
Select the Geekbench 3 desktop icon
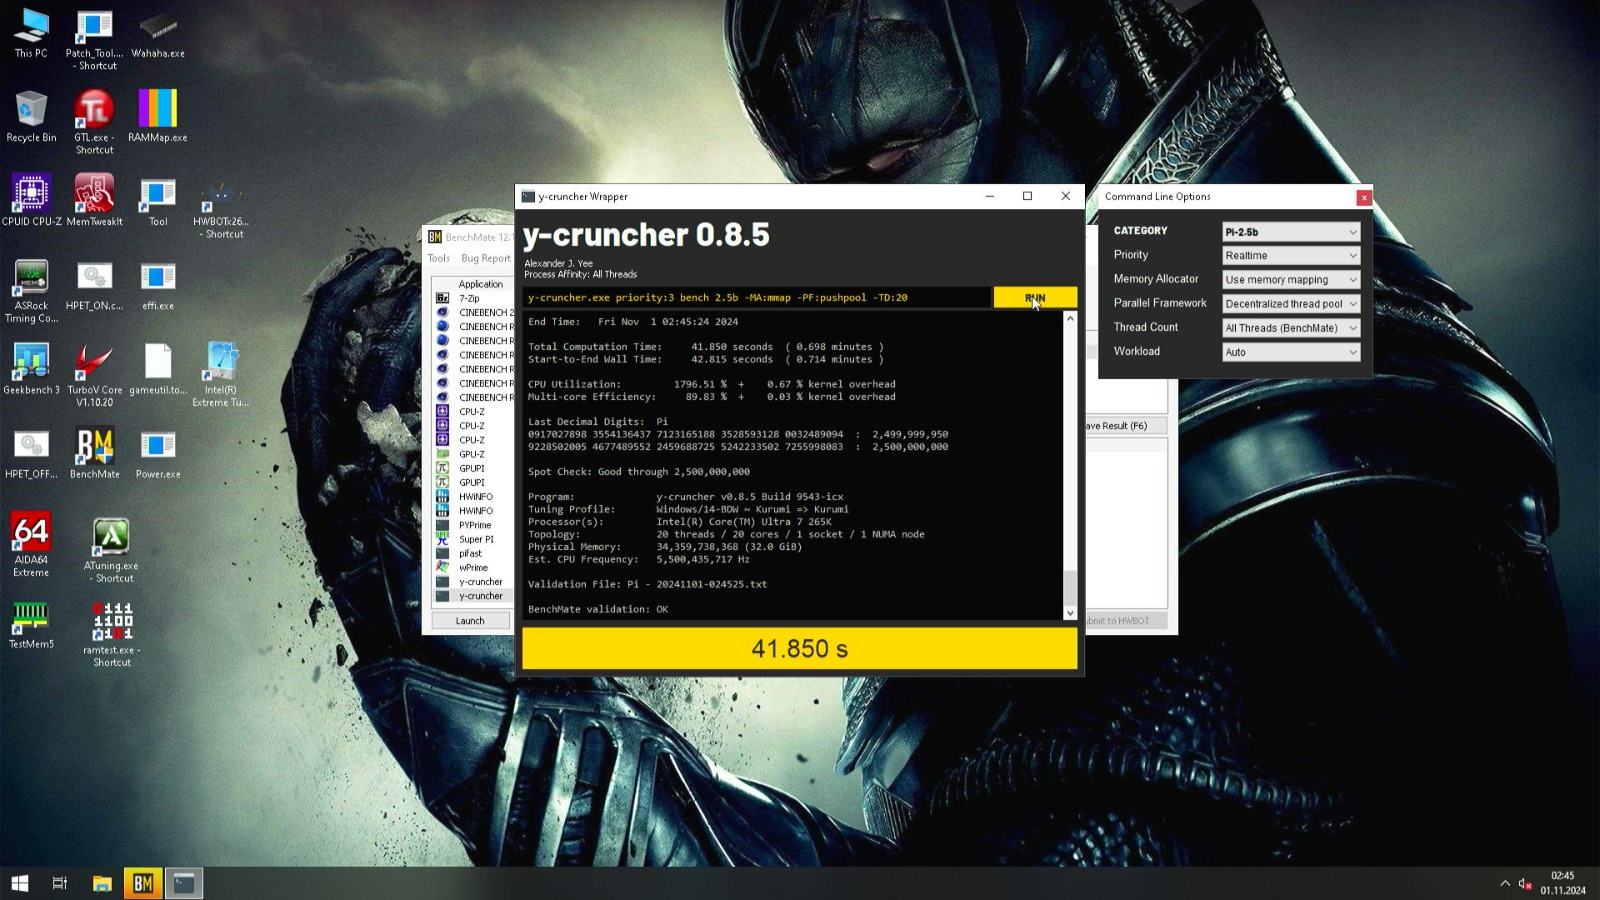[31, 369]
